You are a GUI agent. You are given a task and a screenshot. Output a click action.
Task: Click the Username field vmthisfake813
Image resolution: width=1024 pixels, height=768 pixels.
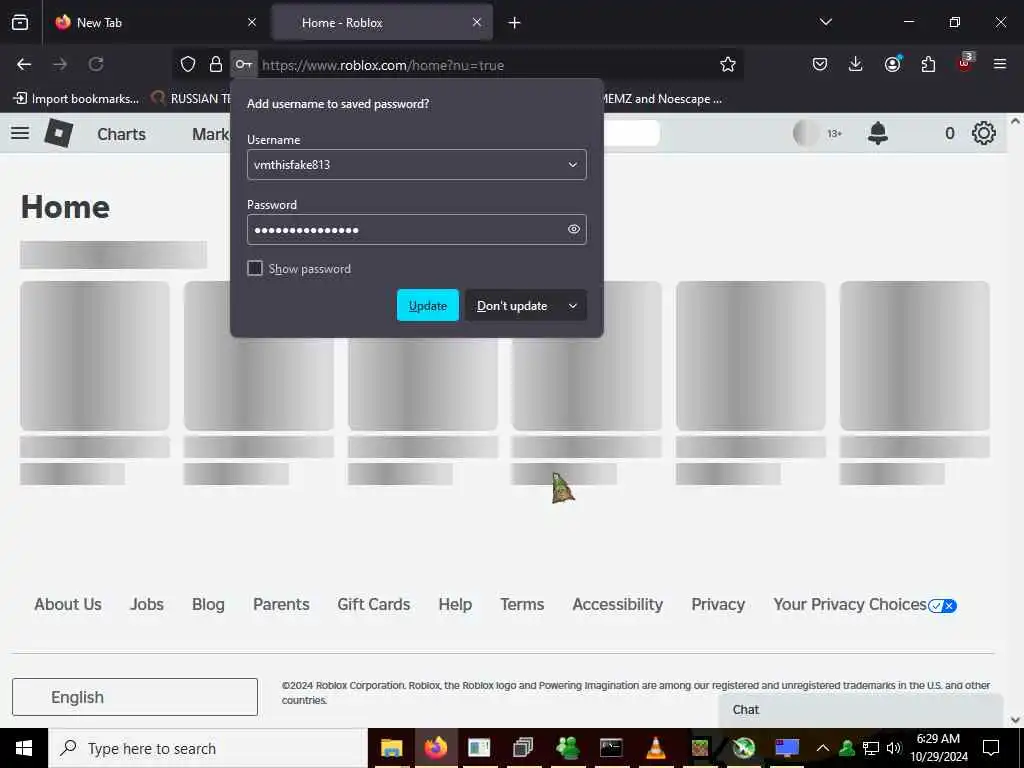417,165
